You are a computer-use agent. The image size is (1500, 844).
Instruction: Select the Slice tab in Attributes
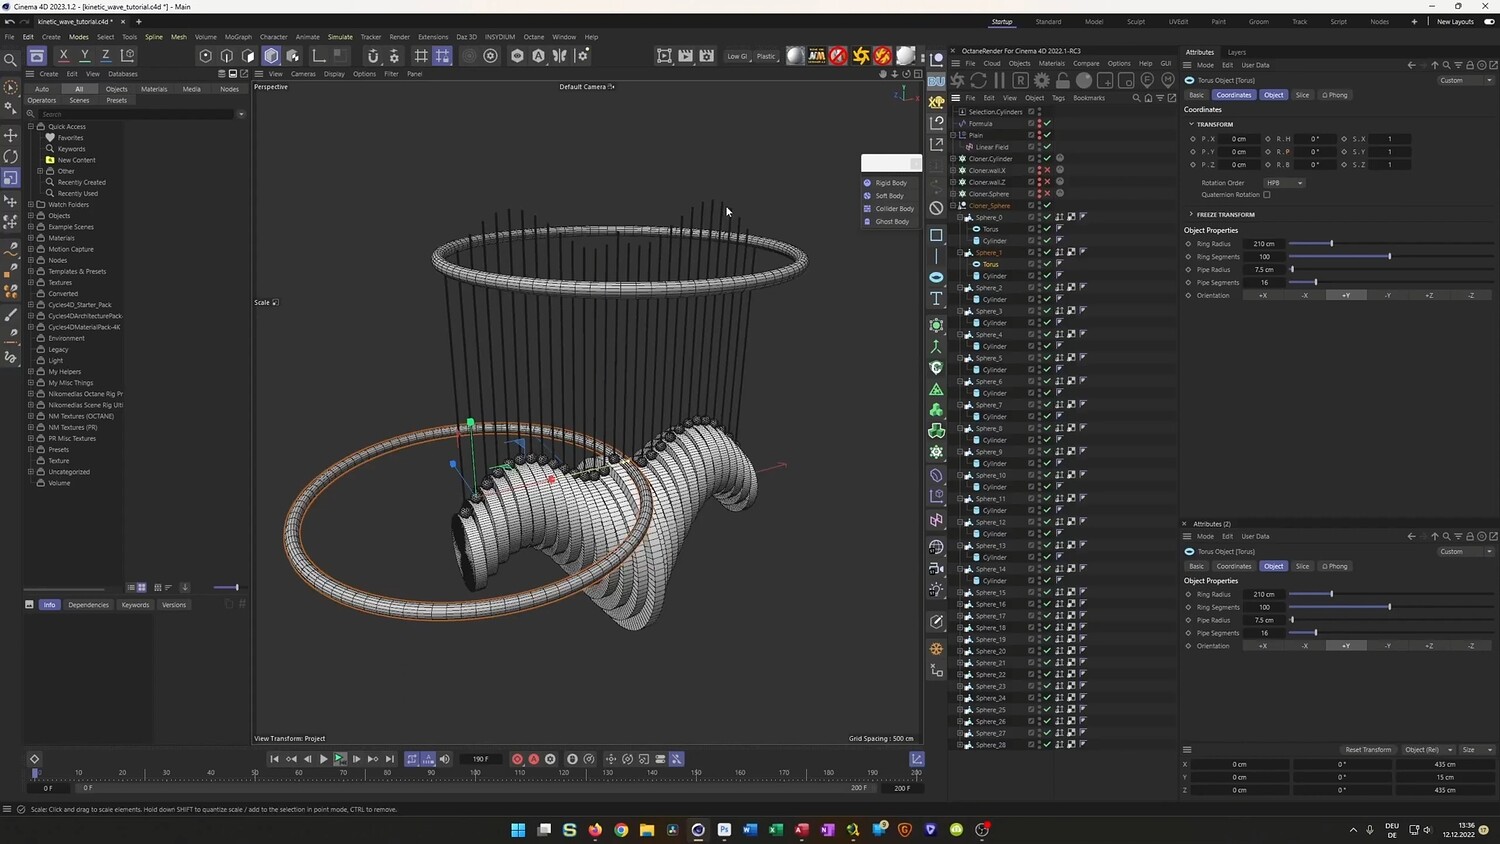(1302, 95)
